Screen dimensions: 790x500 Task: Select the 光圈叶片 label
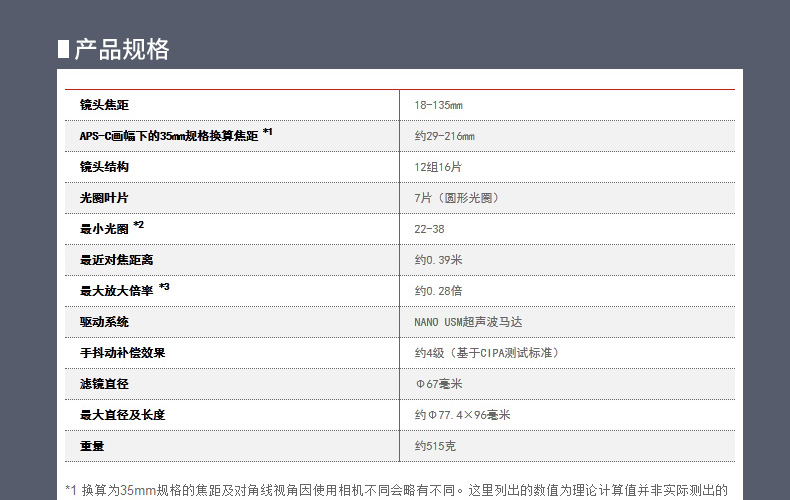(104, 198)
